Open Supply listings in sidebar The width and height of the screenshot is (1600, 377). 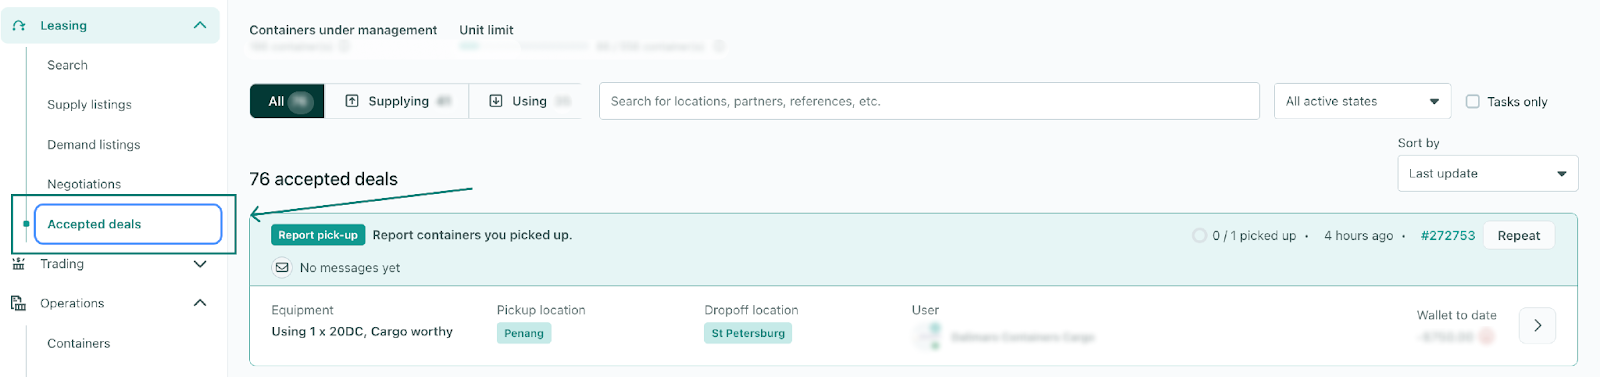pos(89,104)
